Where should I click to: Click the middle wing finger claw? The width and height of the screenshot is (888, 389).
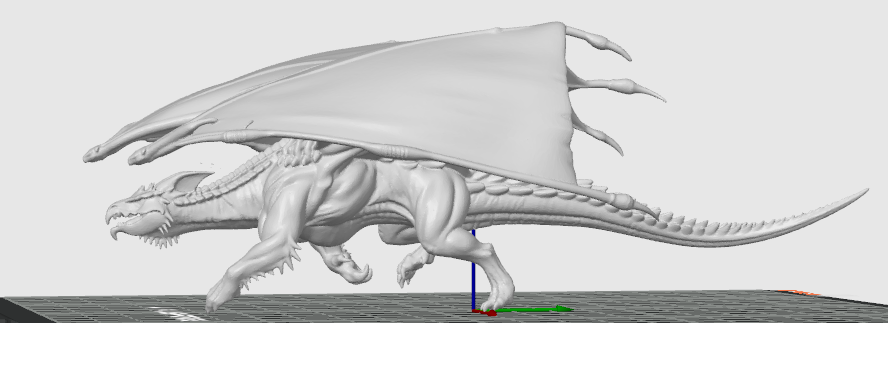point(617,88)
